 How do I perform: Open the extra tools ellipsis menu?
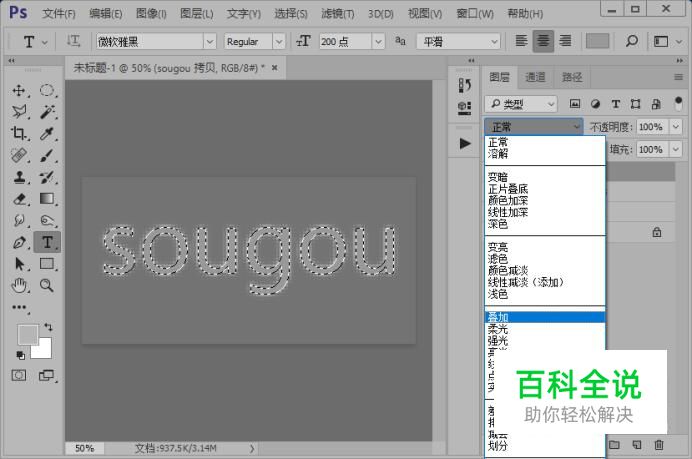click(x=19, y=307)
